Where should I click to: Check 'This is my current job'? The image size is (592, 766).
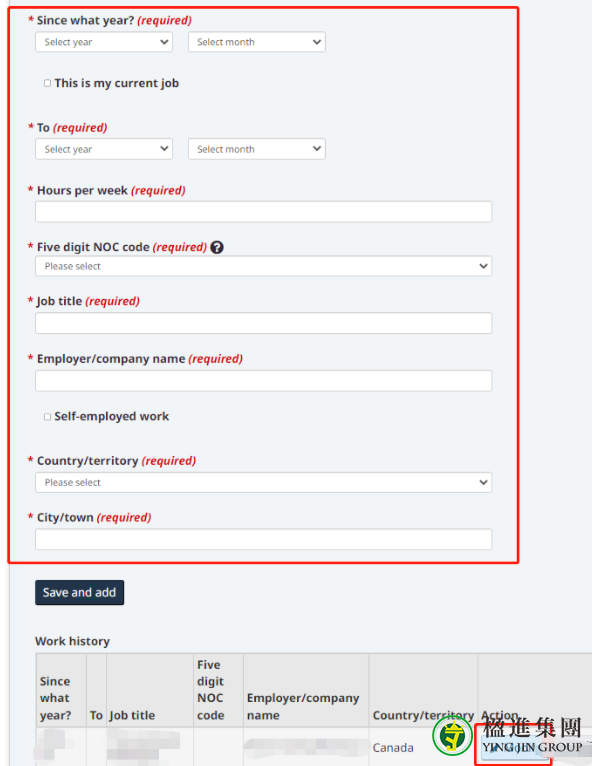pos(47,83)
